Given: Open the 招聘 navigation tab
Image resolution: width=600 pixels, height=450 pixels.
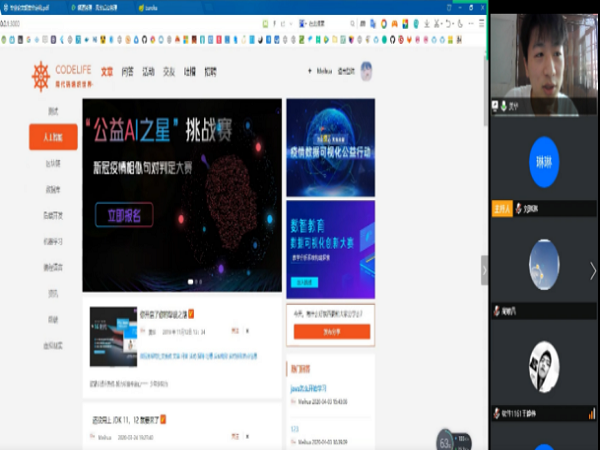Looking at the screenshot, I should [x=210, y=72].
